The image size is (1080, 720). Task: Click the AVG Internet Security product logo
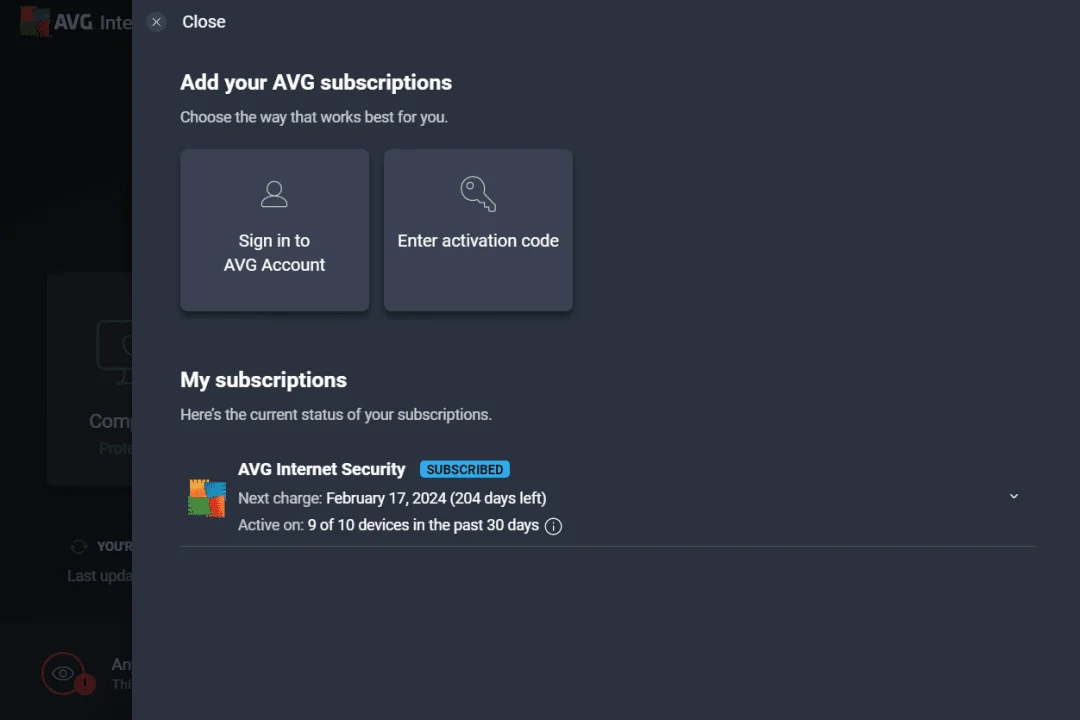pos(207,498)
